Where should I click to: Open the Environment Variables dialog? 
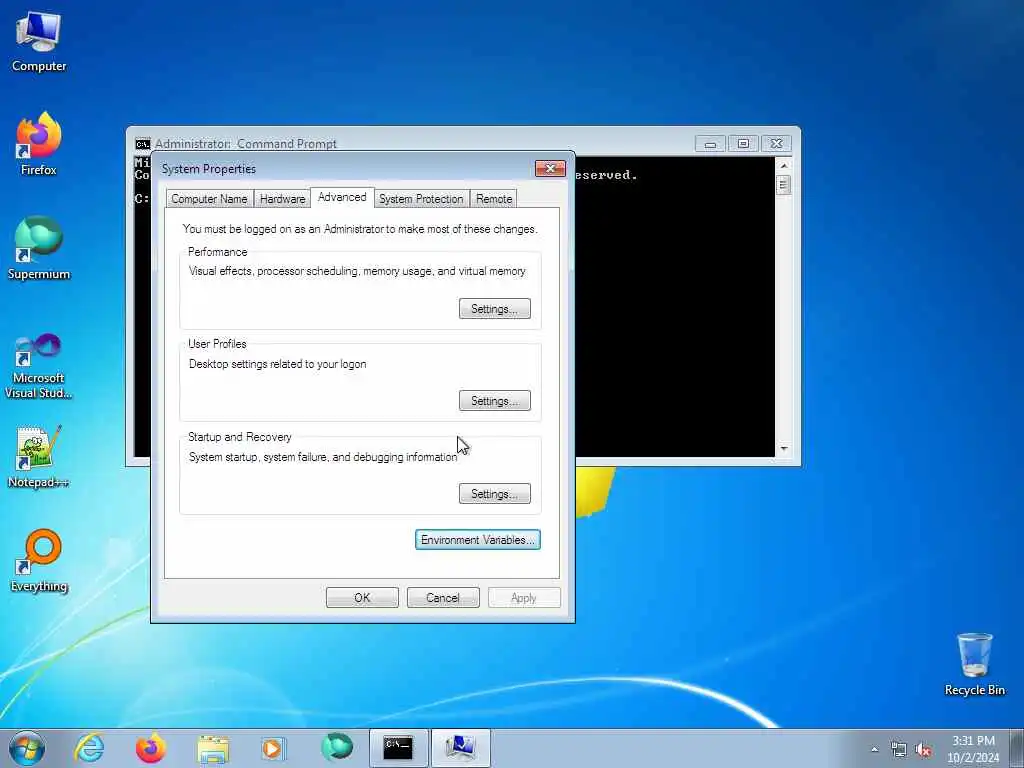[x=477, y=539]
